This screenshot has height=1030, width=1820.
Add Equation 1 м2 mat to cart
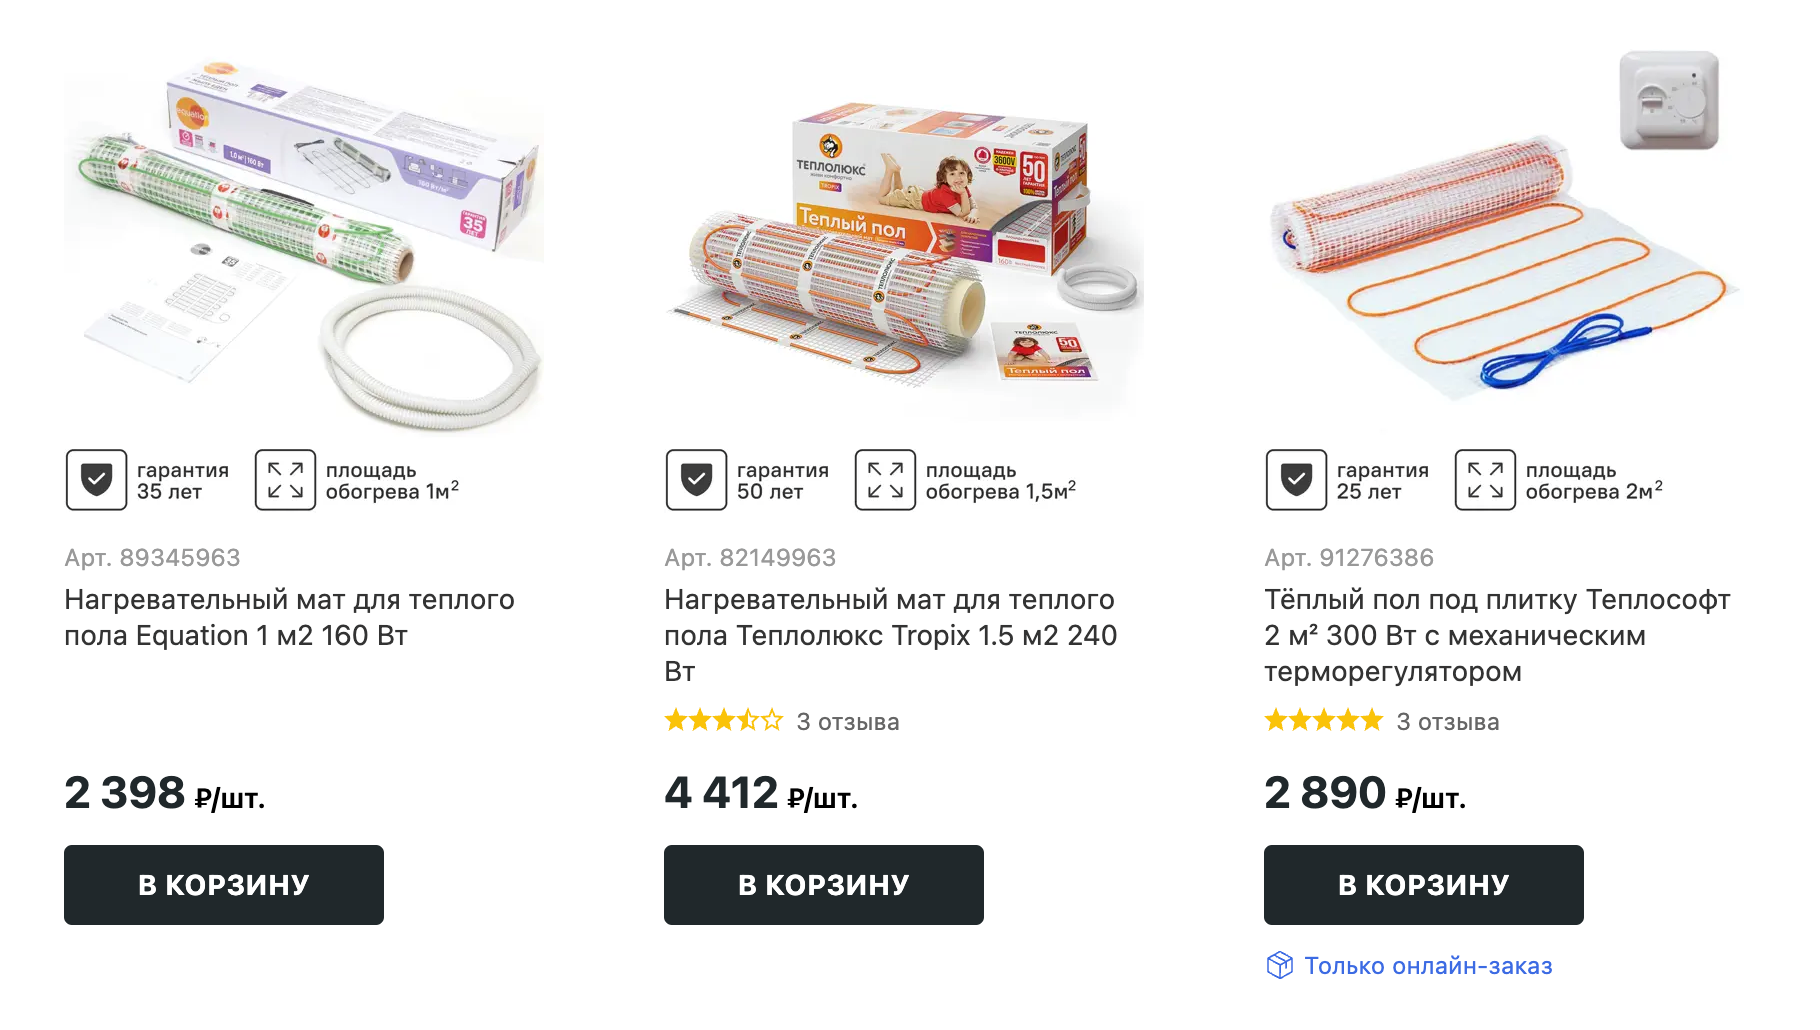[x=224, y=885]
